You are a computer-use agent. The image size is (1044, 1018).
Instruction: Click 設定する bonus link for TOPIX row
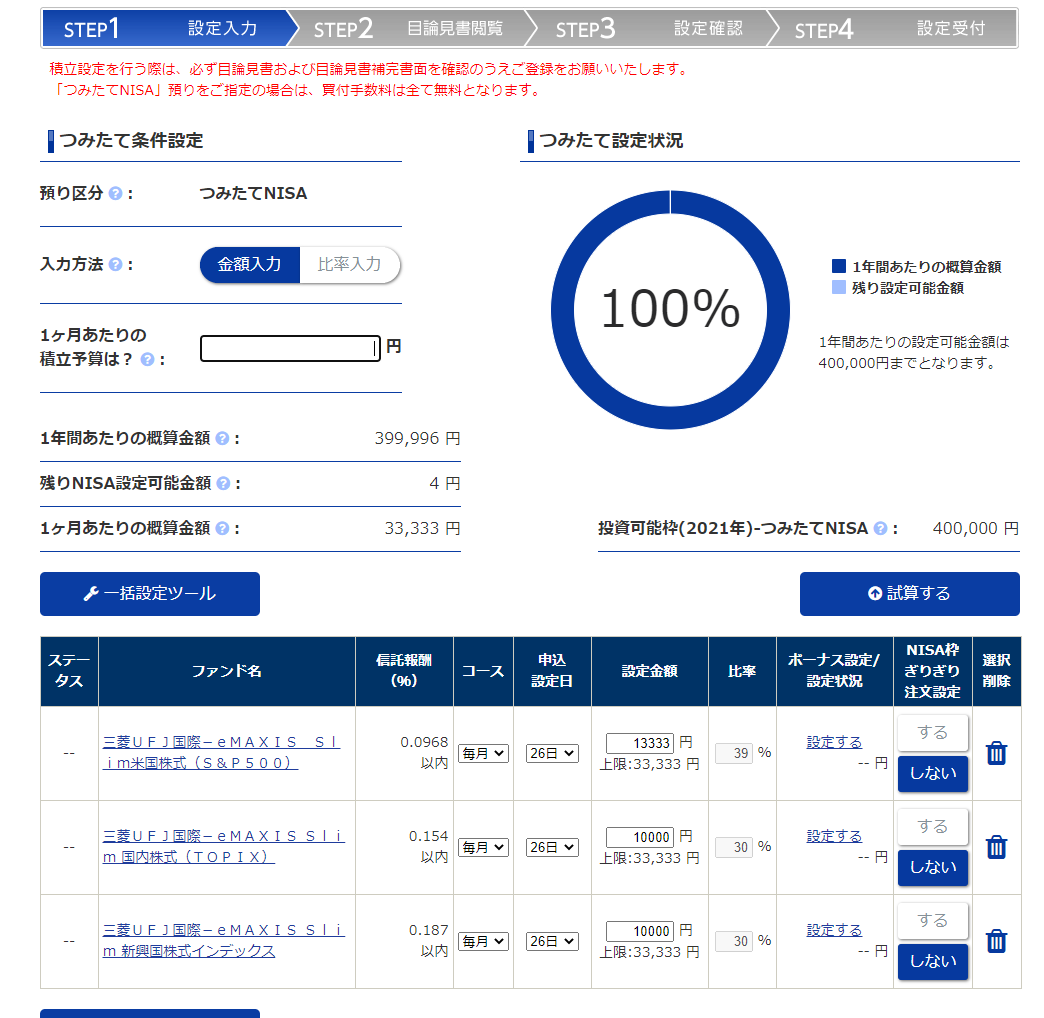[x=834, y=836]
